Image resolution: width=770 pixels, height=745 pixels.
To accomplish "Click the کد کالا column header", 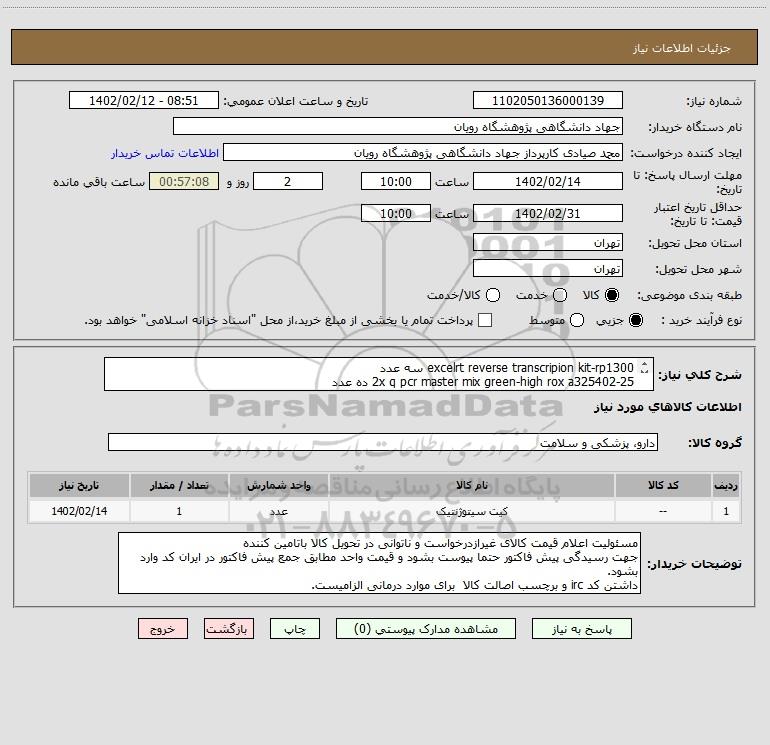I will tap(663, 485).
